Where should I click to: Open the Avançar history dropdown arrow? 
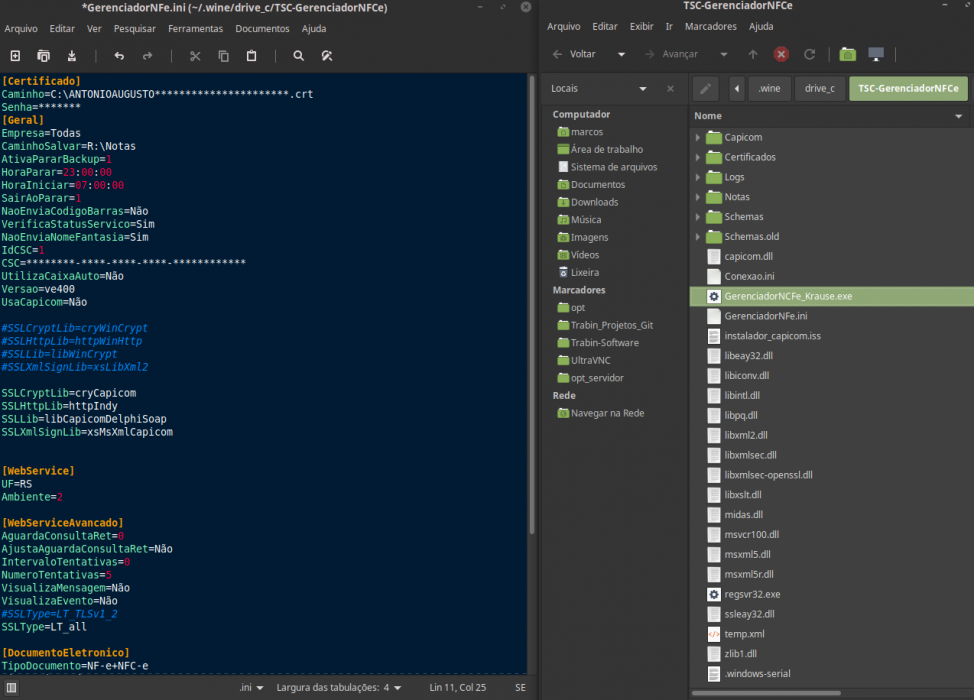pyautogui.click(x=724, y=54)
